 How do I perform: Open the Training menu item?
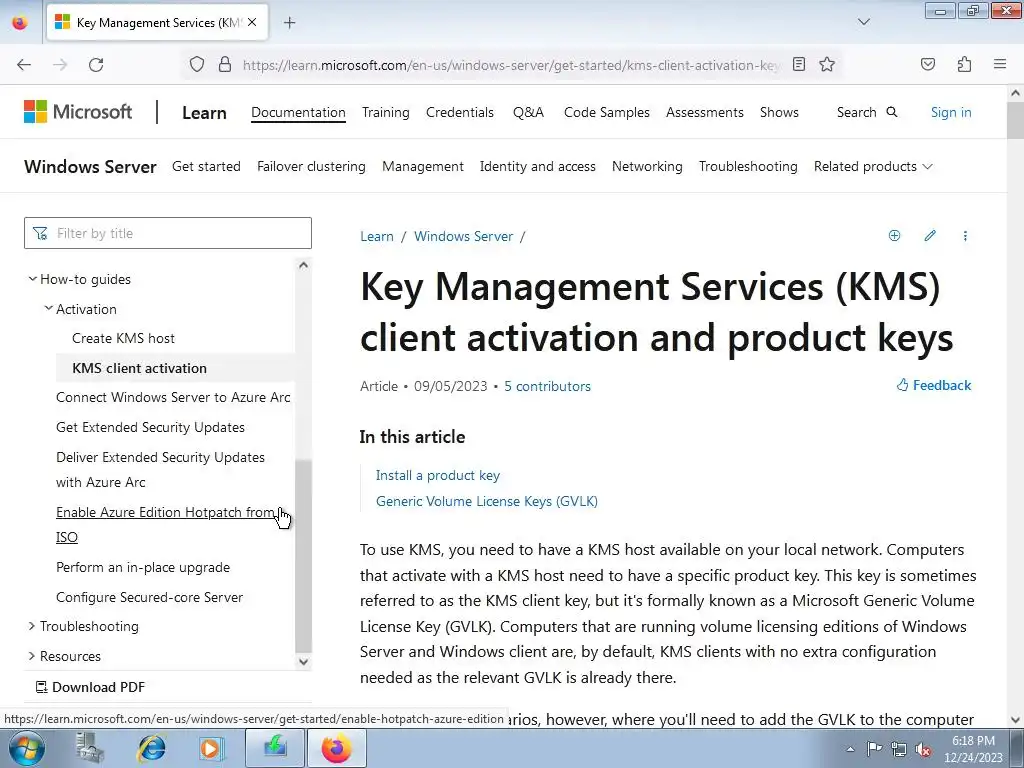point(385,112)
